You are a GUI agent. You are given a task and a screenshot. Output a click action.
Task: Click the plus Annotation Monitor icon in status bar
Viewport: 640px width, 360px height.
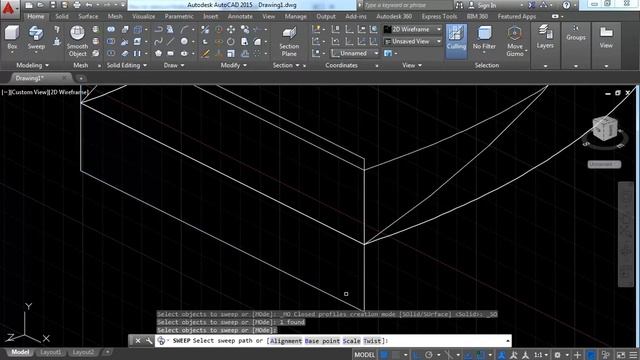click(x=577, y=355)
